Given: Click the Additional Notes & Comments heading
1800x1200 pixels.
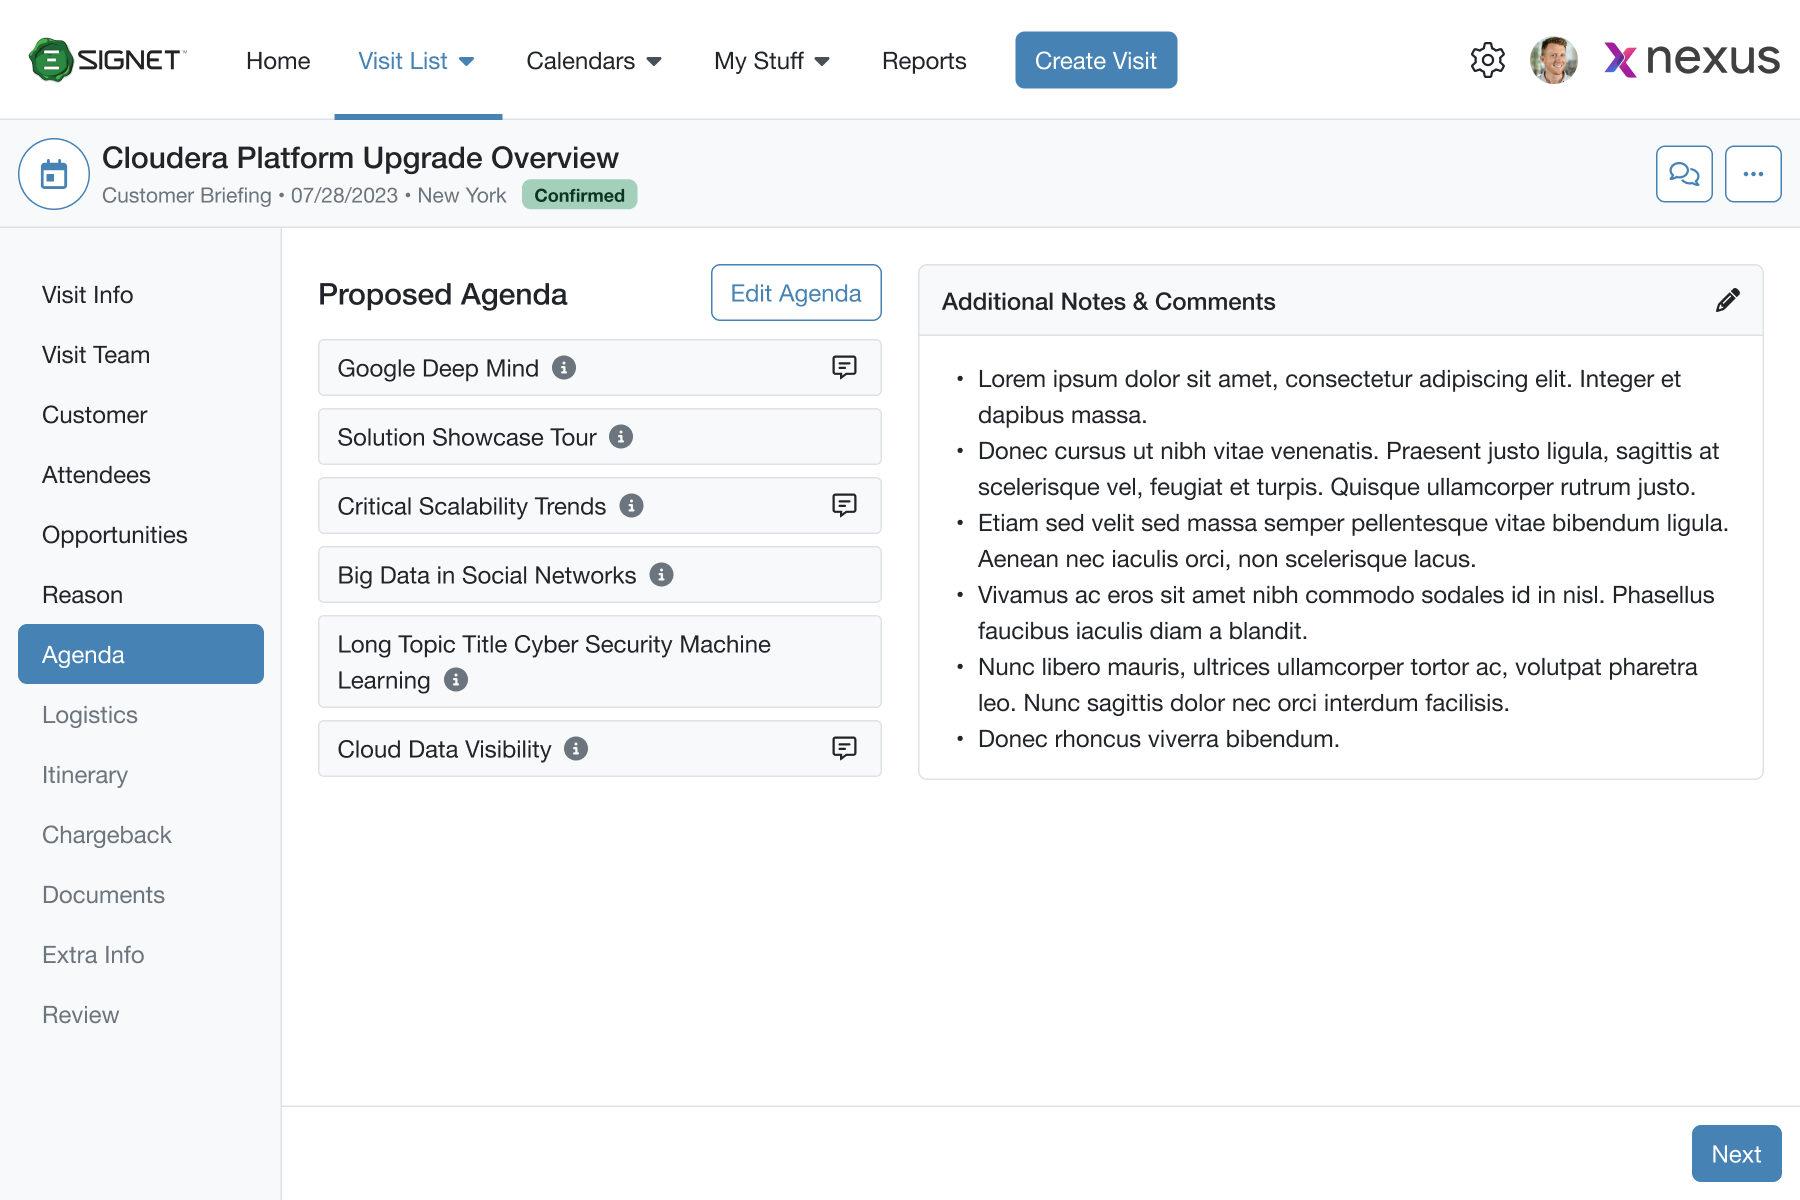Looking at the screenshot, I should point(1108,301).
